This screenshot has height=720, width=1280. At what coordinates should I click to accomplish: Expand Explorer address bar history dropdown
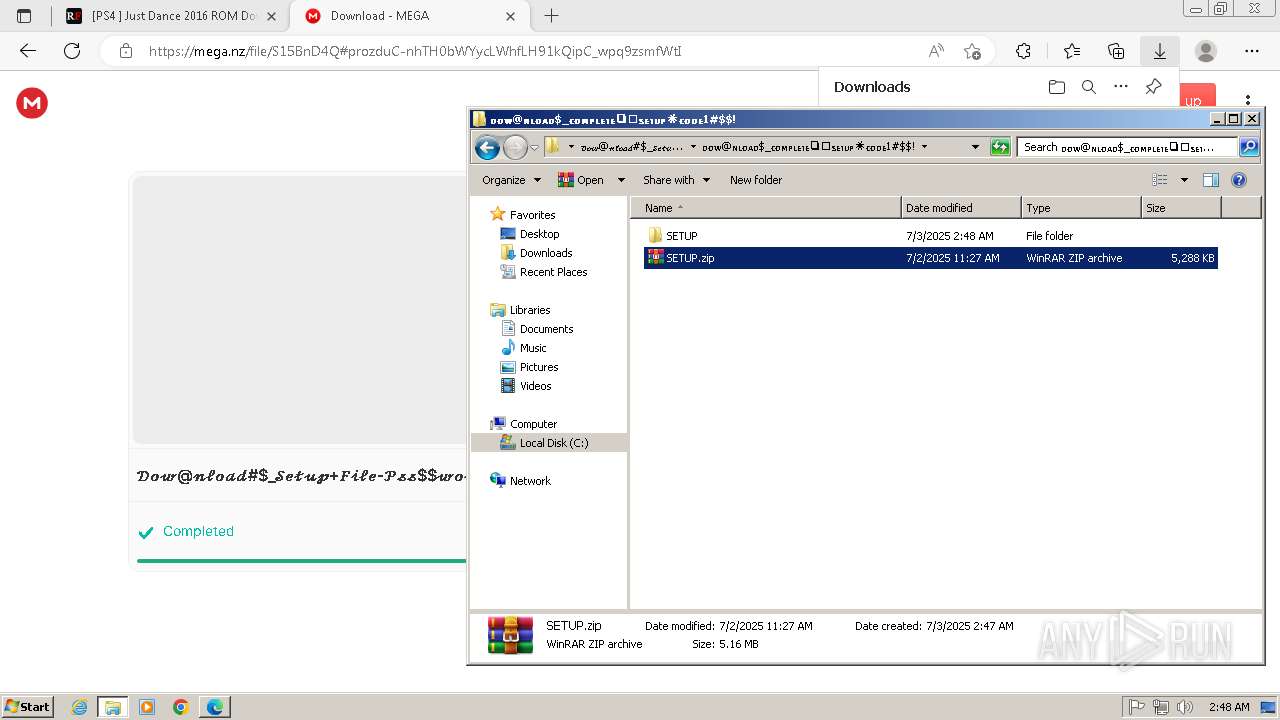tap(975, 147)
